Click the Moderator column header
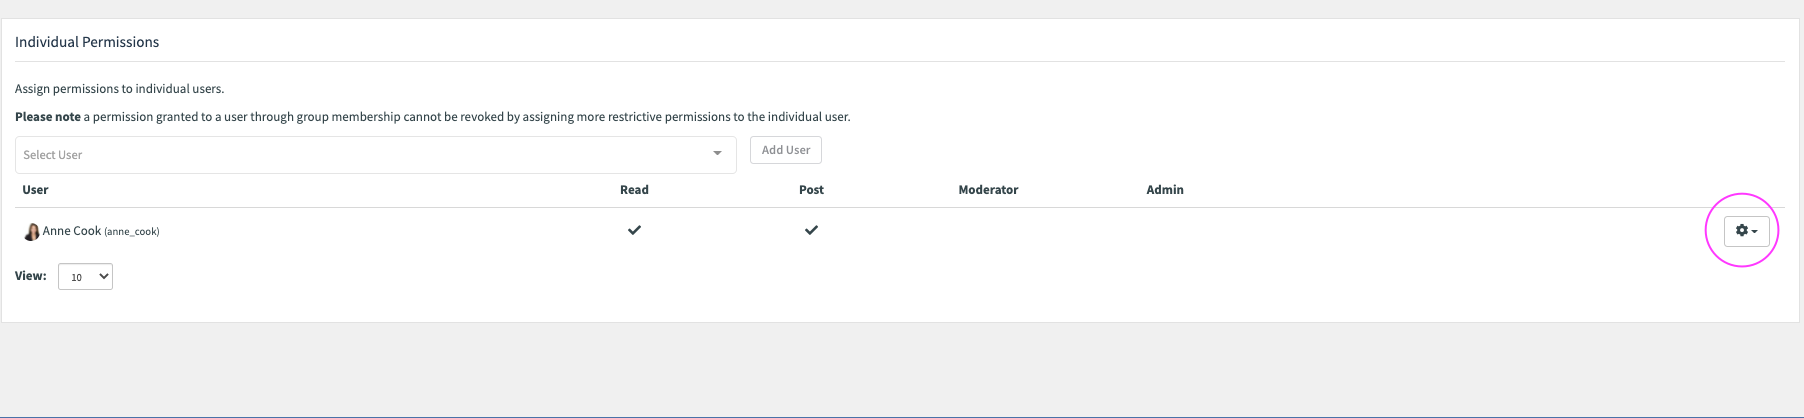The image size is (1804, 418). point(988,190)
